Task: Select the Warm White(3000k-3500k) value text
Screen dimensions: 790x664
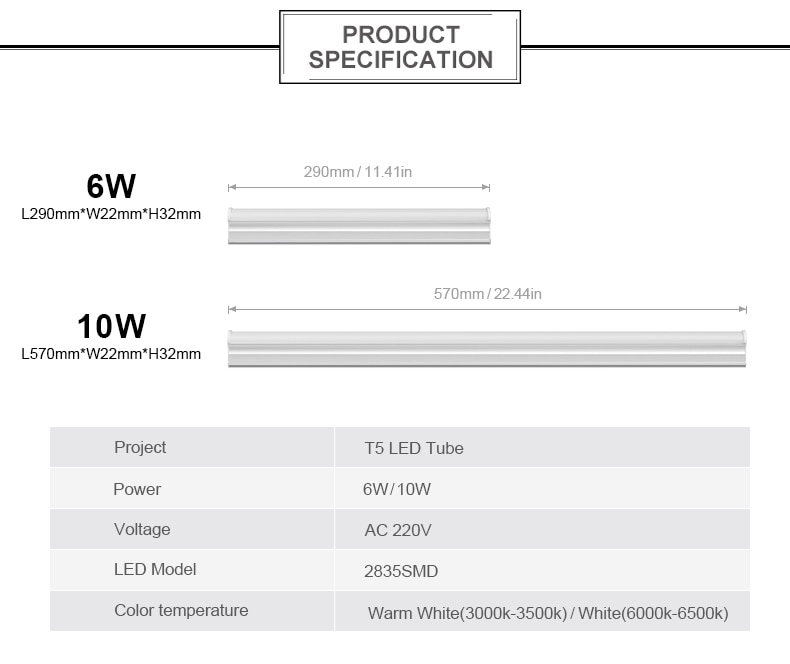Action: [x=468, y=613]
